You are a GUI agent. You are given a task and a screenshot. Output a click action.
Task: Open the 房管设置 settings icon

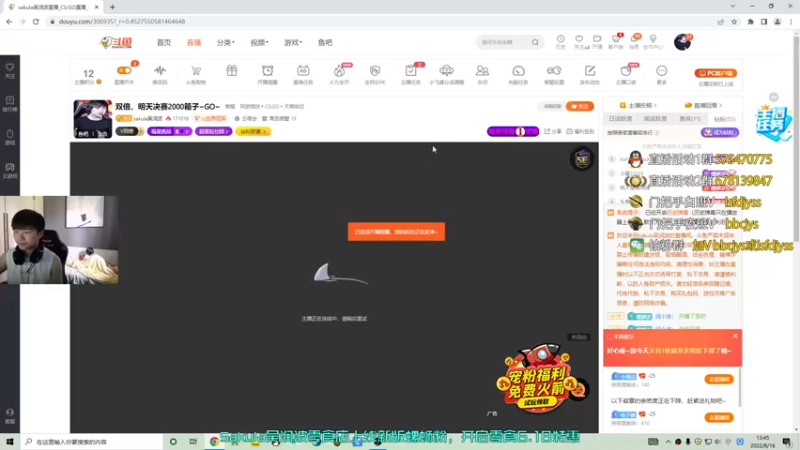[x=554, y=73]
